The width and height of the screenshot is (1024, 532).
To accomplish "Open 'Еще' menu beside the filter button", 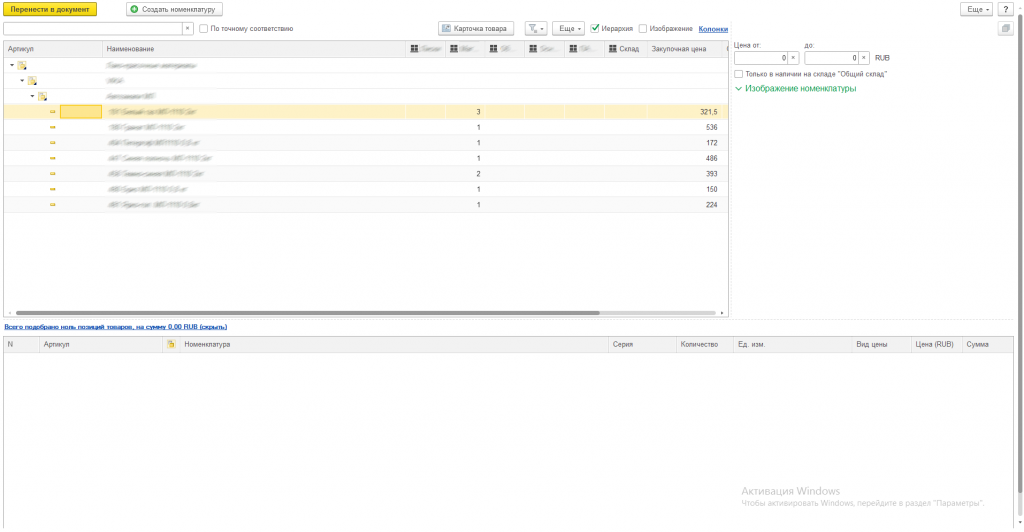I will click(568, 29).
